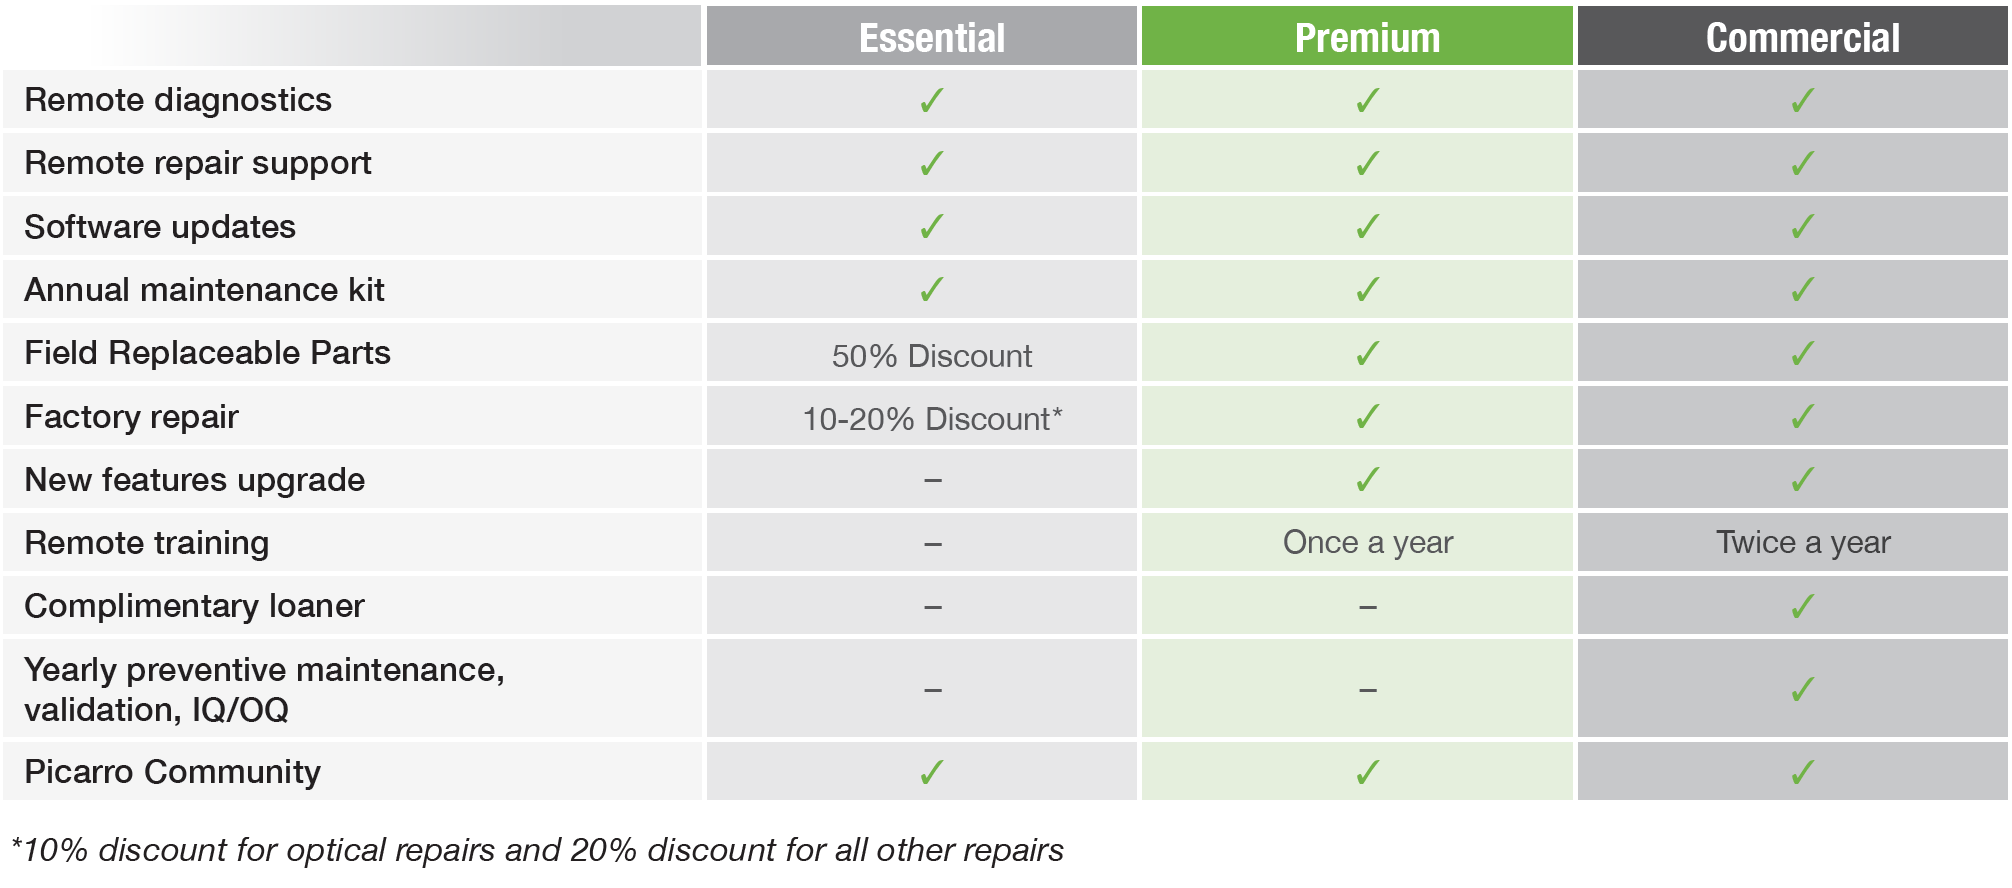Click the discount footnote text below the table
This screenshot has height=888, width=2012.
pyautogui.click(x=537, y=850)
